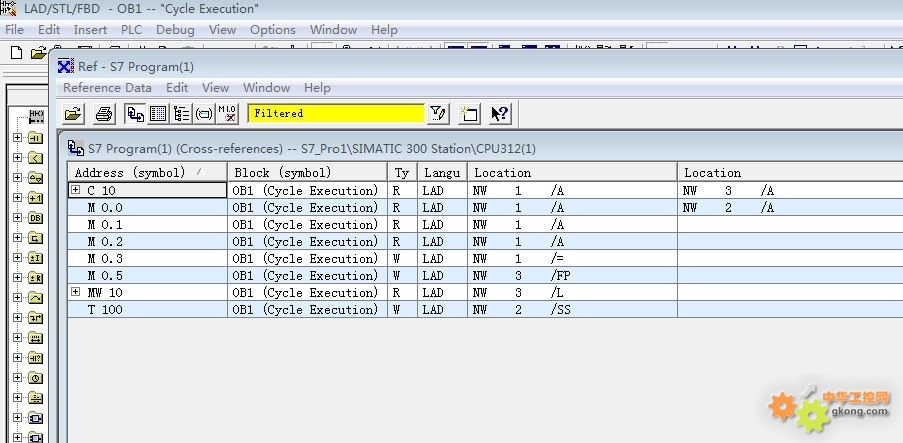
Task: Switch to the Cross-references view icon
Action: pyautogui.click(x=135, y=114)
